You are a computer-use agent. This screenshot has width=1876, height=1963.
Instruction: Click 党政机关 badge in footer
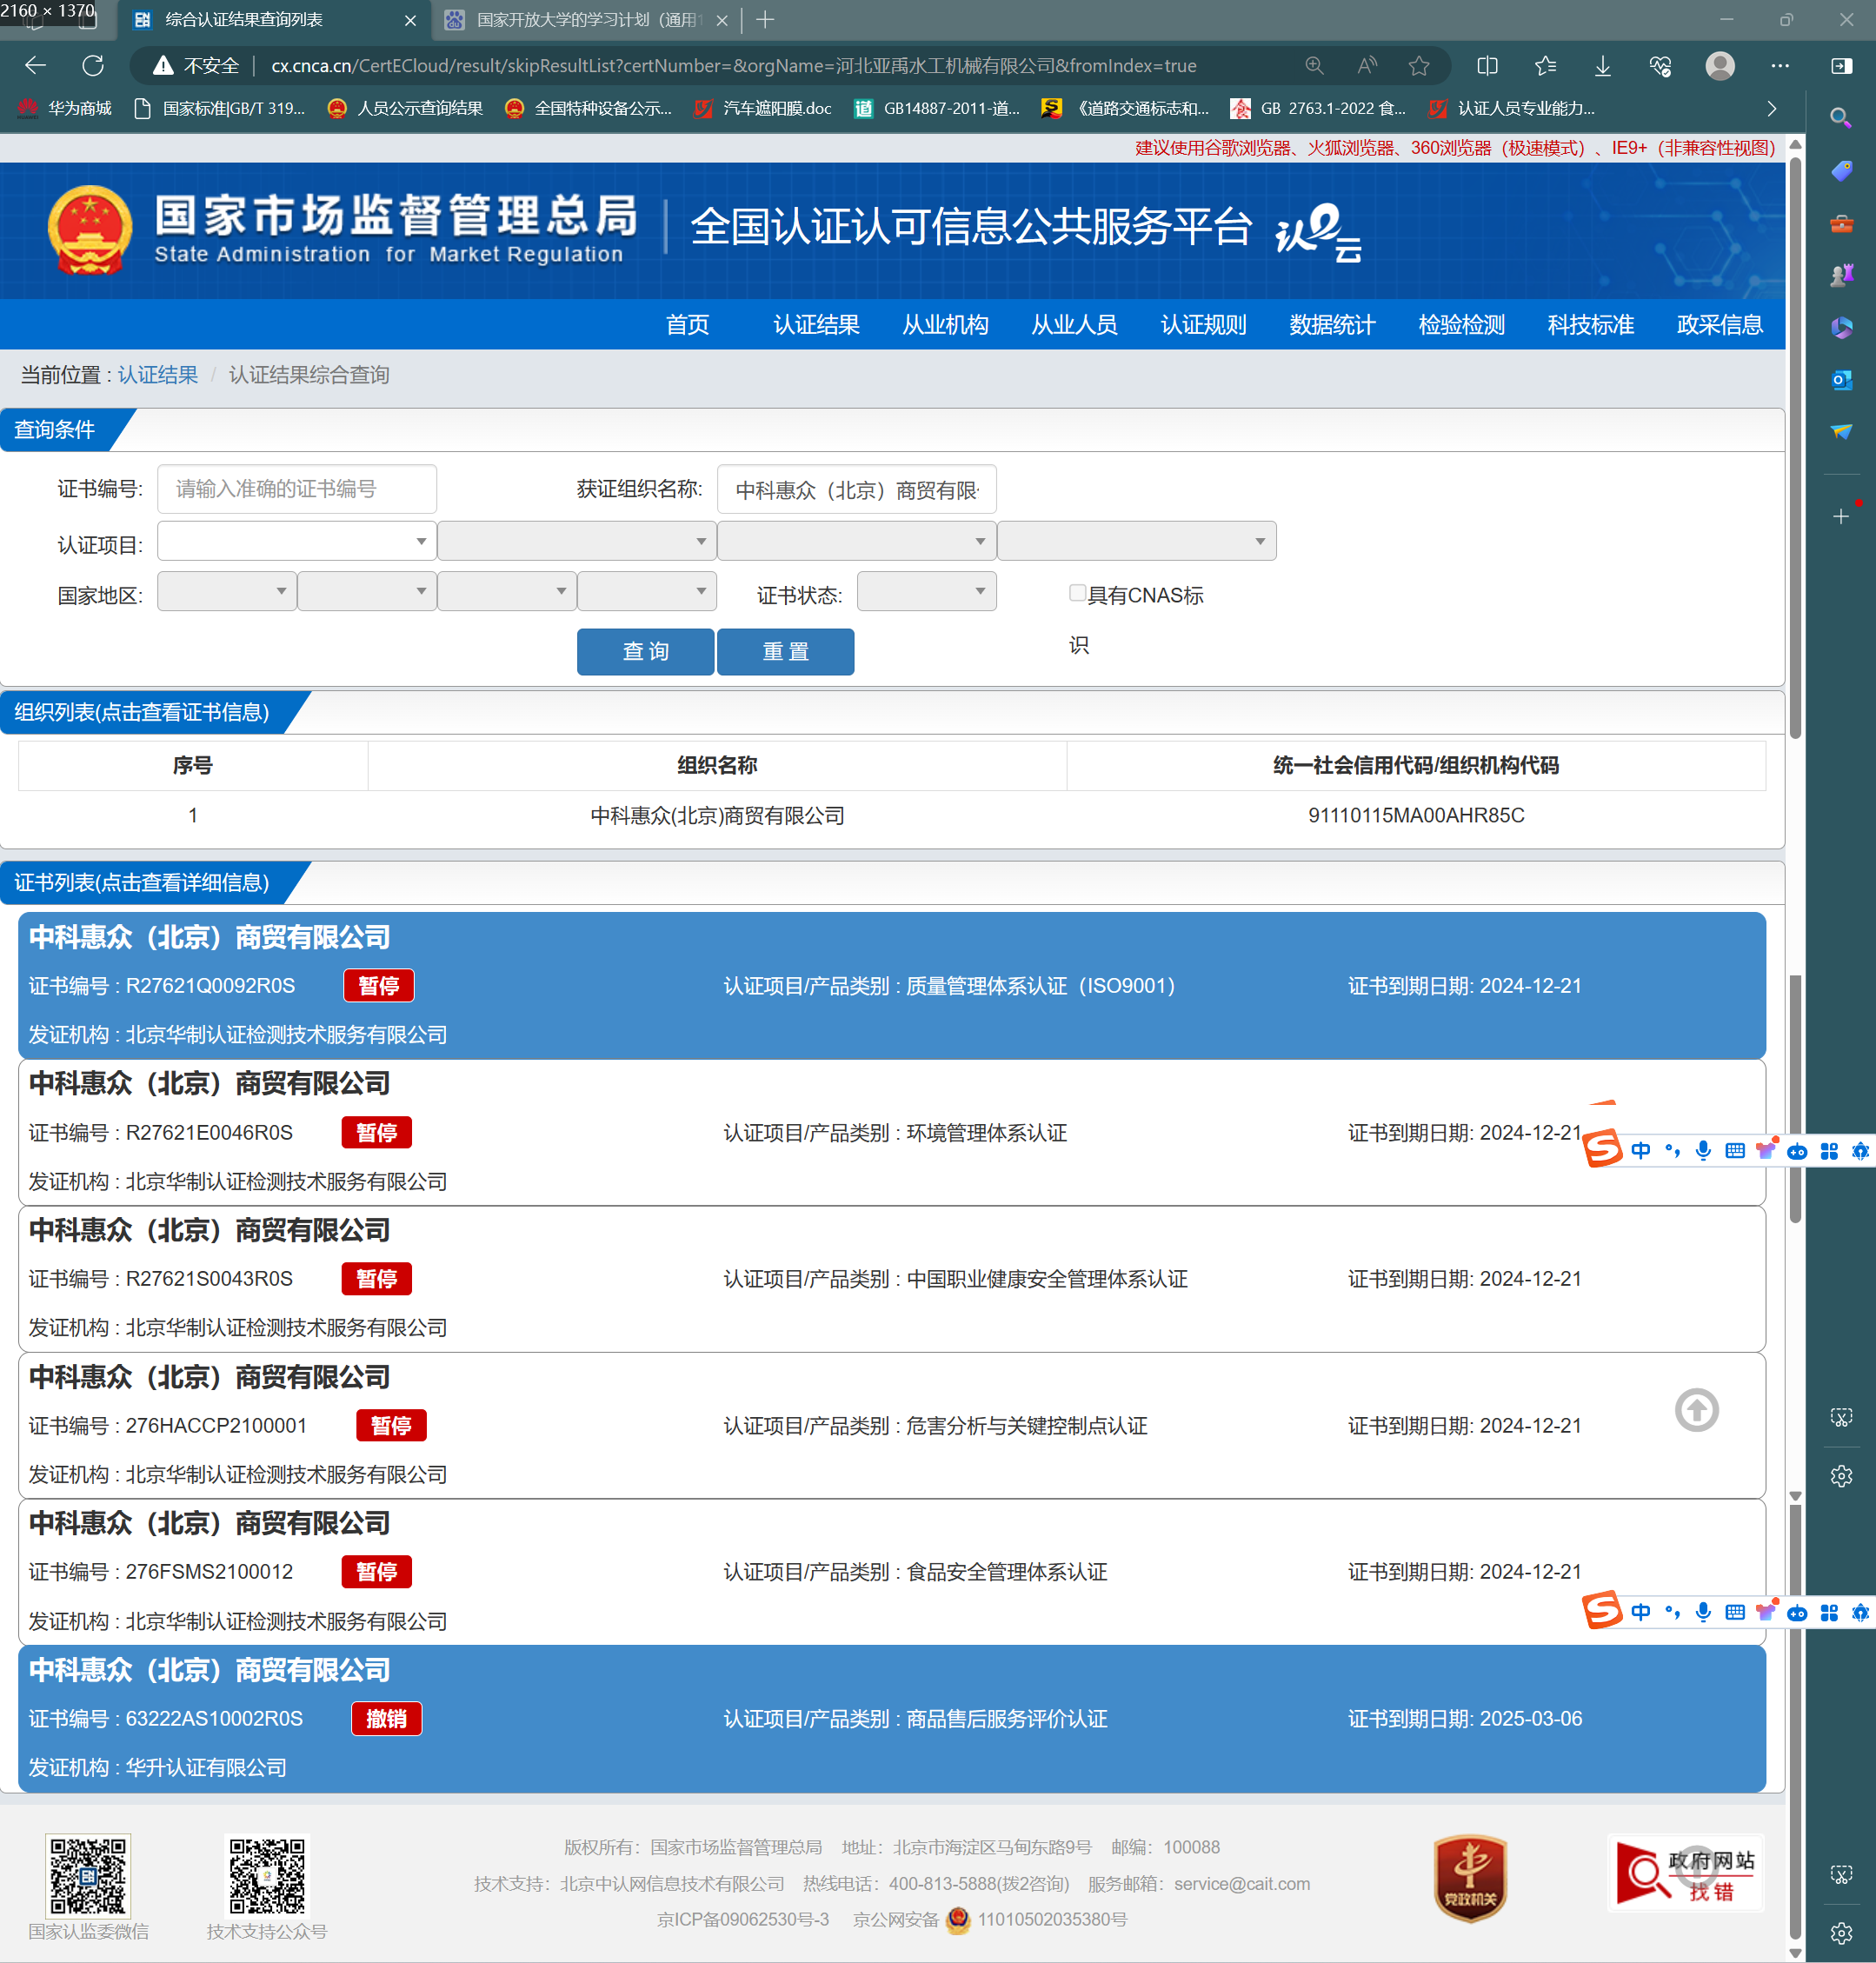tap(1470, 1878)
